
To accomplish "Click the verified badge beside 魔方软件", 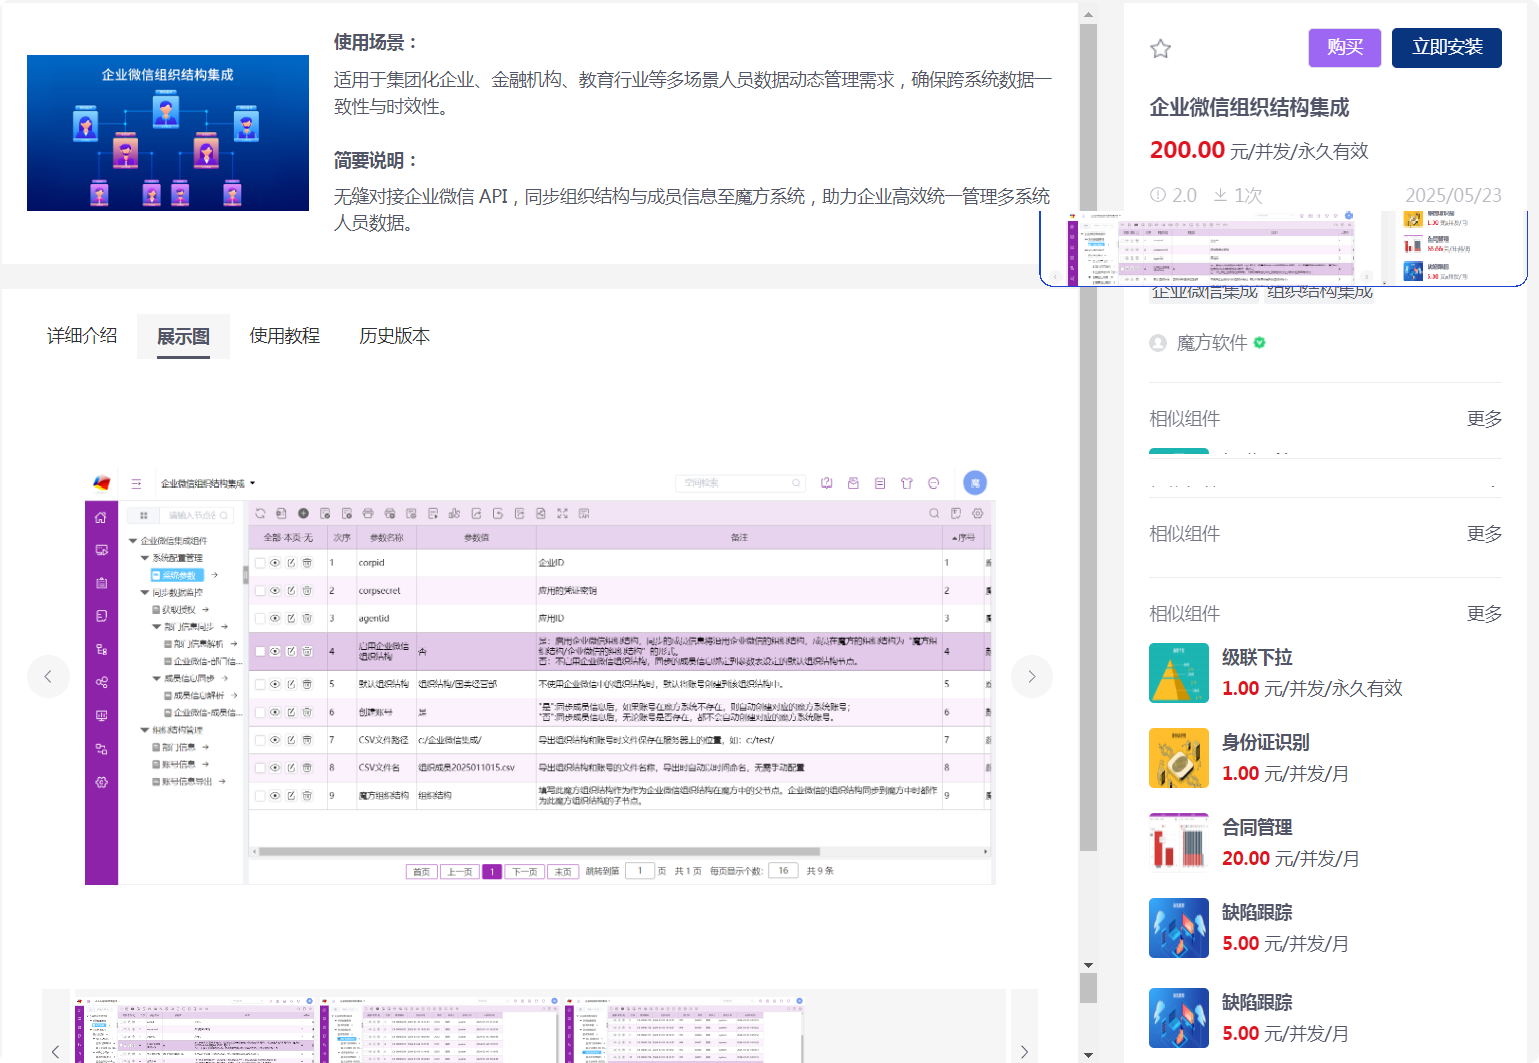I will click(x=1260, y=343).
